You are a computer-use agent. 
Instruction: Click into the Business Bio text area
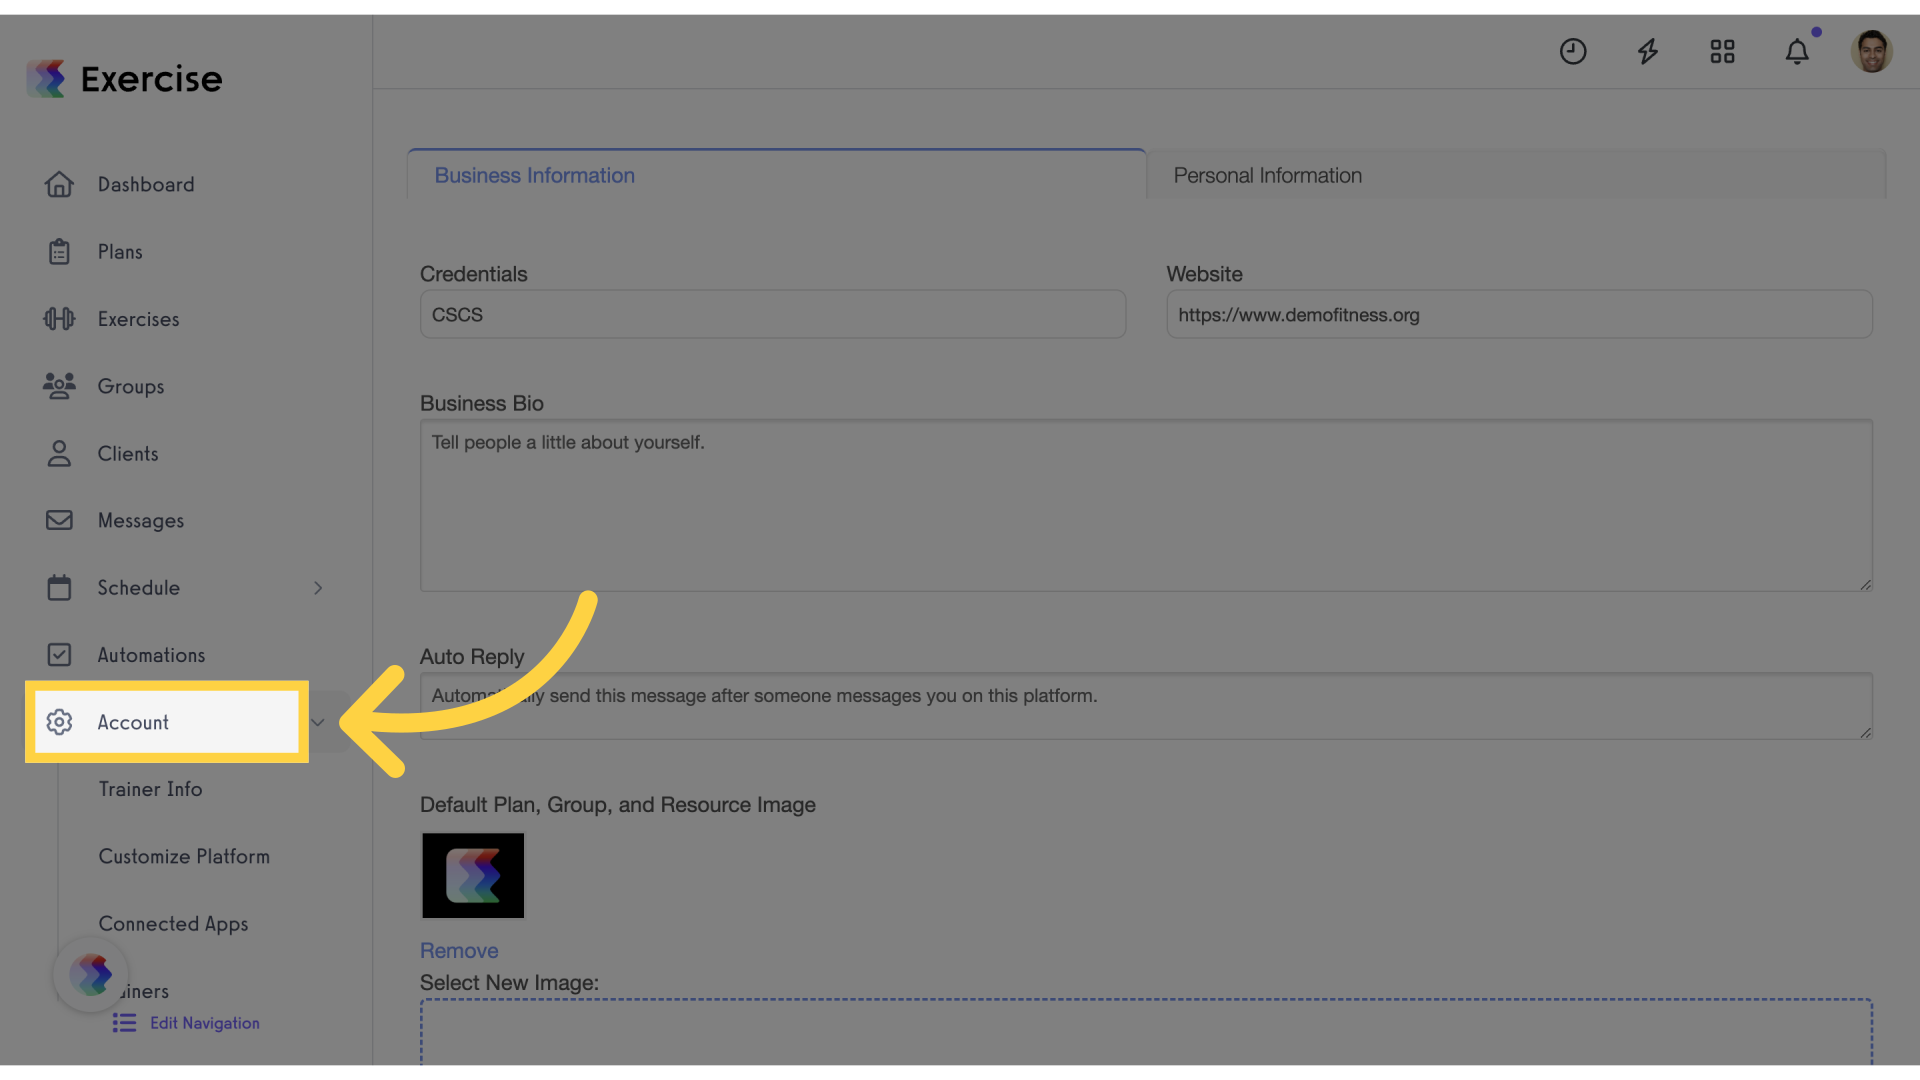coord(1146,505)
